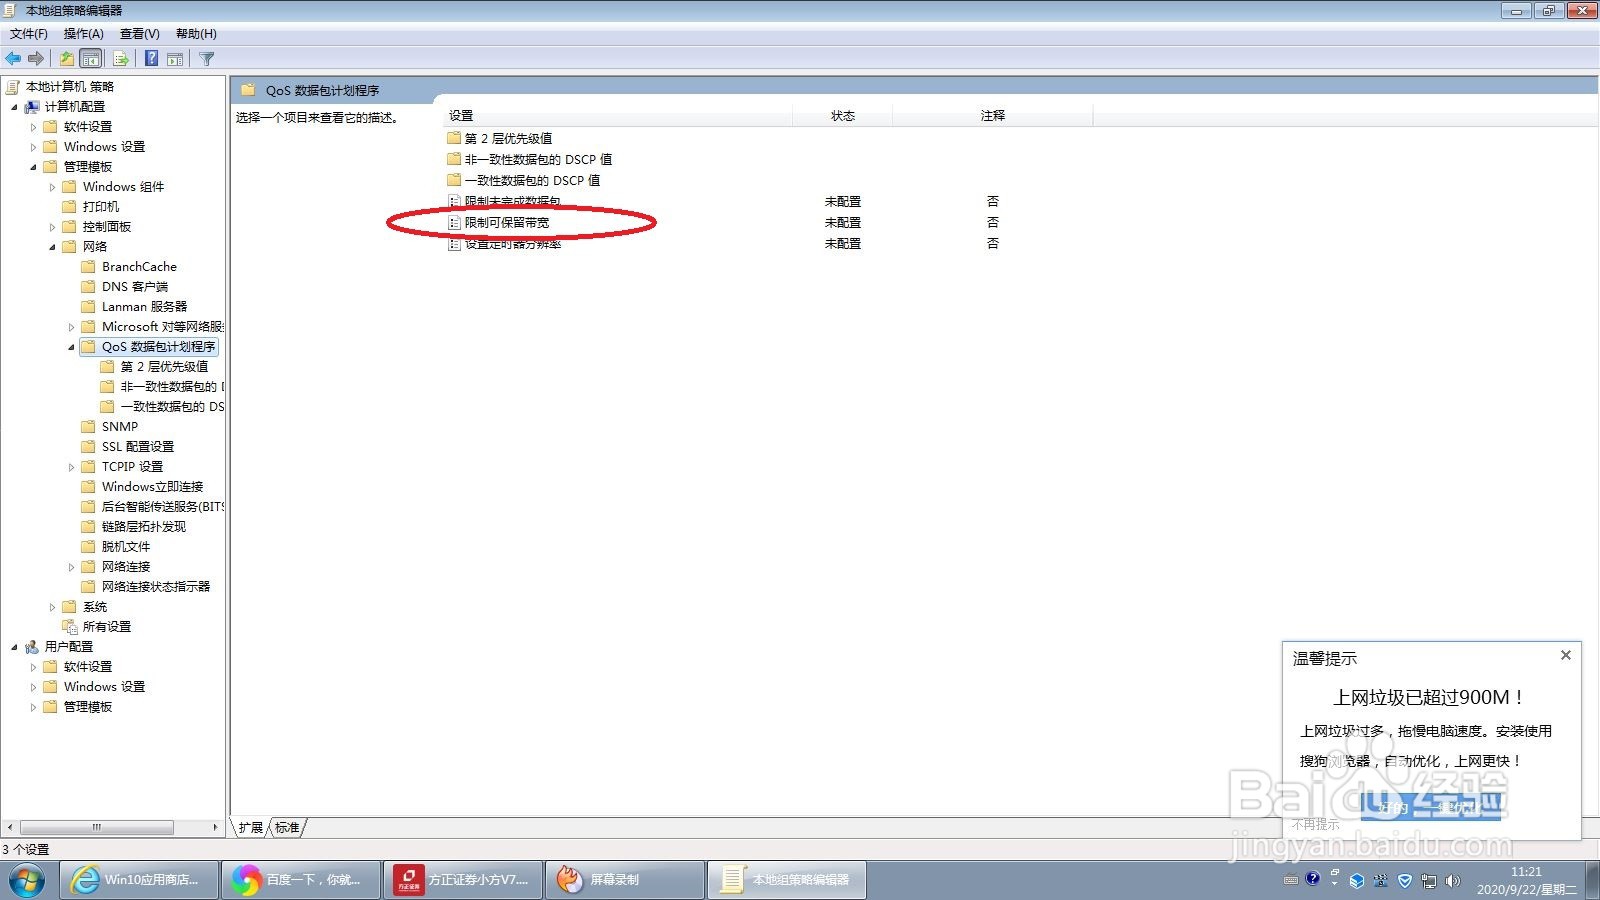Collapse the QoS 数据包计划程序 node

pos(71,347)
